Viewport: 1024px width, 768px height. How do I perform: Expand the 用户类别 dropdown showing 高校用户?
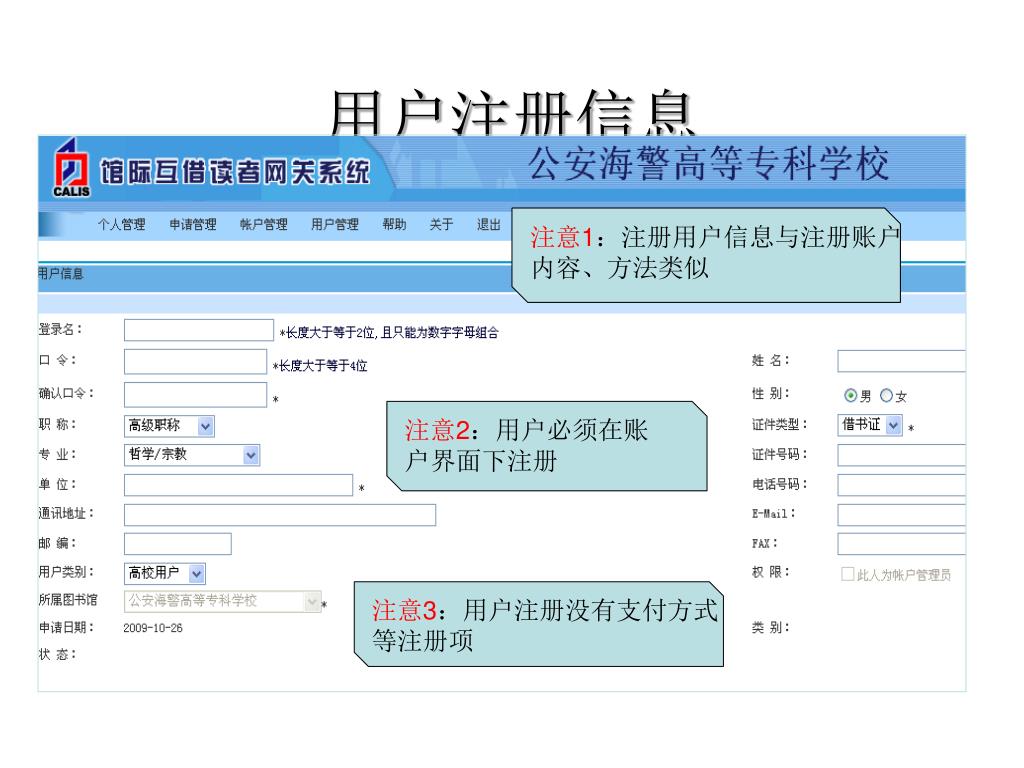(x=165, y=573)
